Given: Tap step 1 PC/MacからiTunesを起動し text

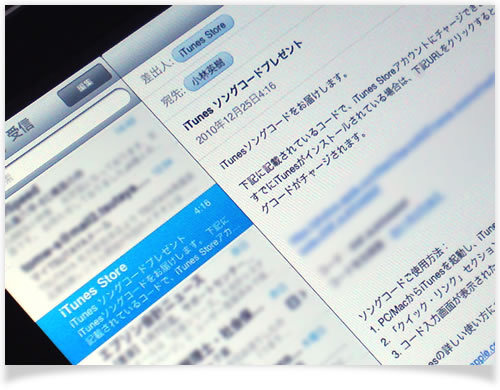Looking at the screenshot, I should [x=433, y=279].
